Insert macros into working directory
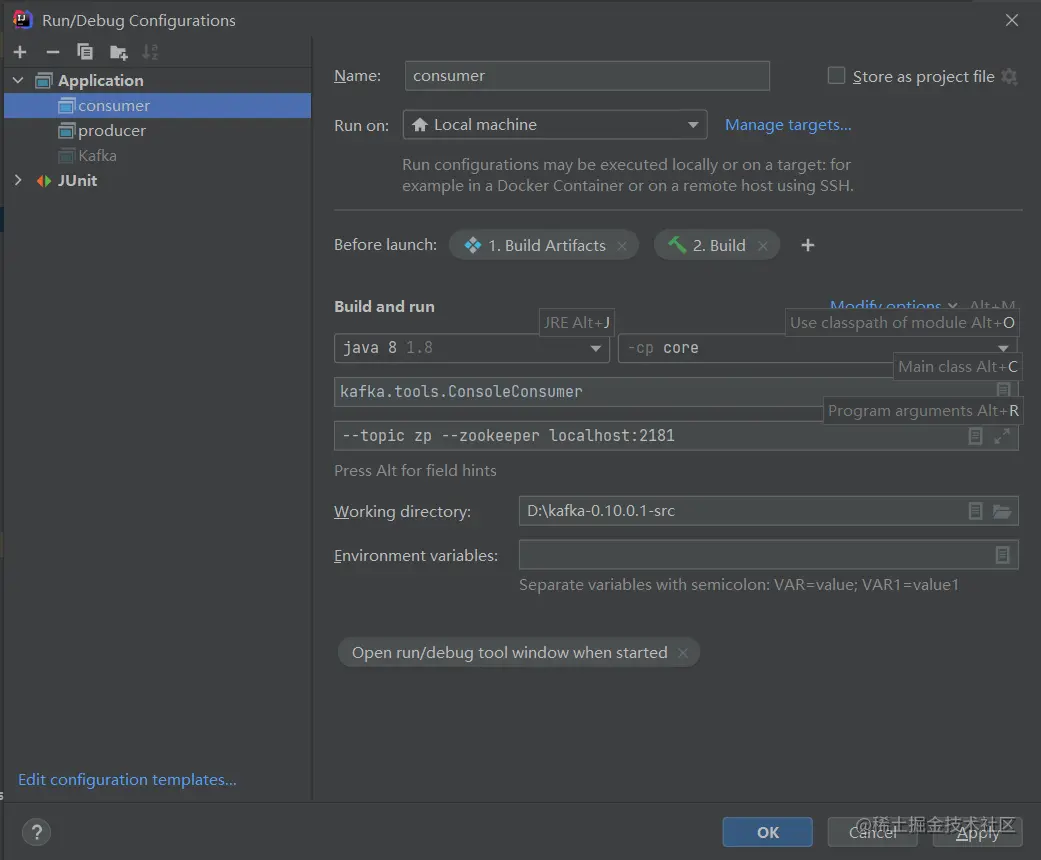This screenshot has height=860, width=1041. point(975,511)
